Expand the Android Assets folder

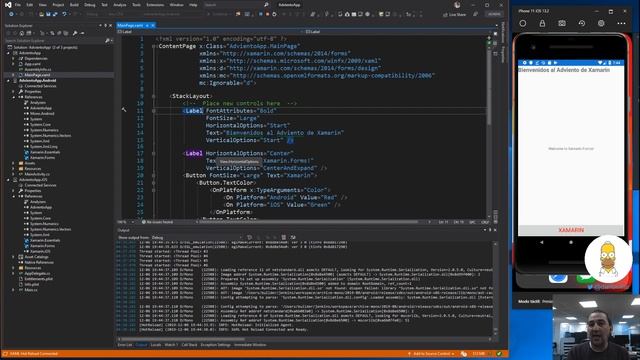coord(13,163)
